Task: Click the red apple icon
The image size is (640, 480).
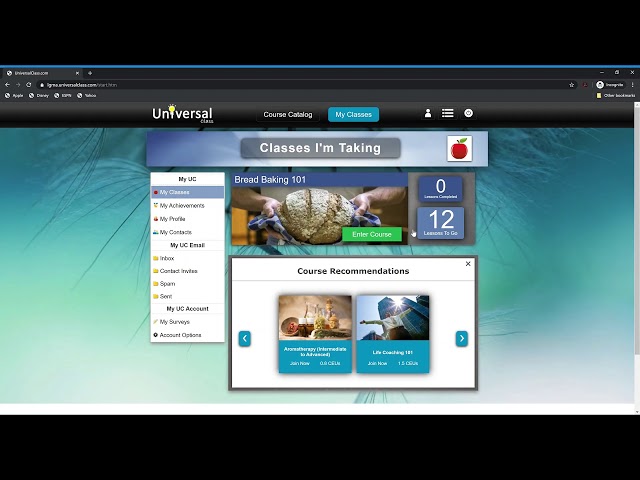Action: (459, 149)
